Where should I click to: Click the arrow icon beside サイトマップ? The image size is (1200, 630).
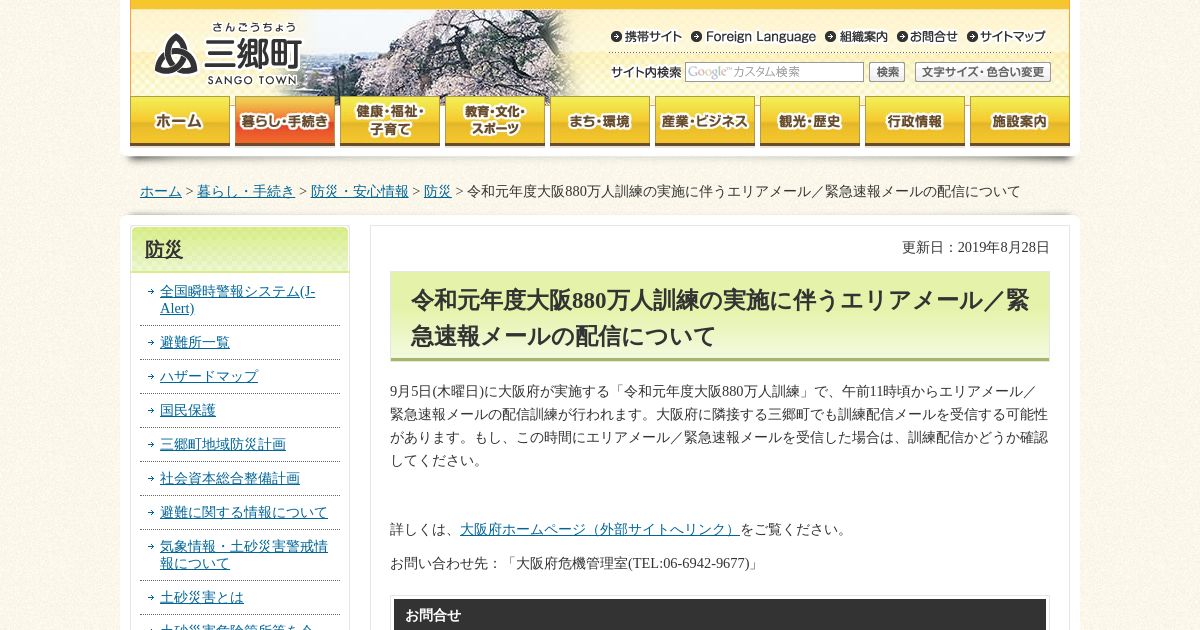(972, 37)
